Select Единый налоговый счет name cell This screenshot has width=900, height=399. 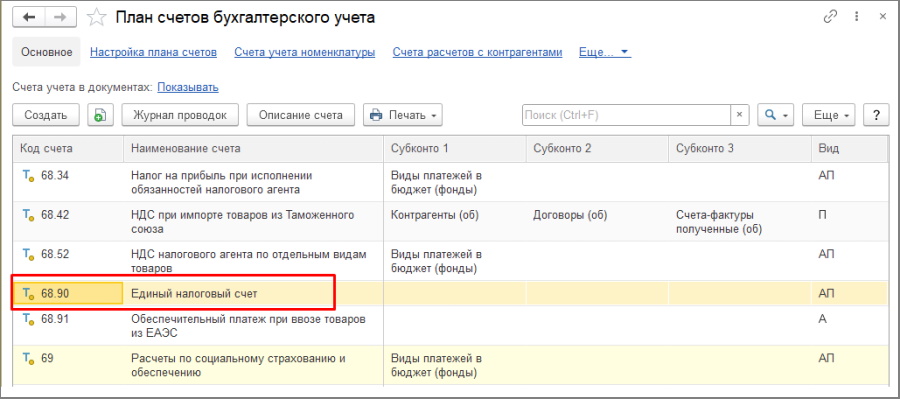pos(254,294)
